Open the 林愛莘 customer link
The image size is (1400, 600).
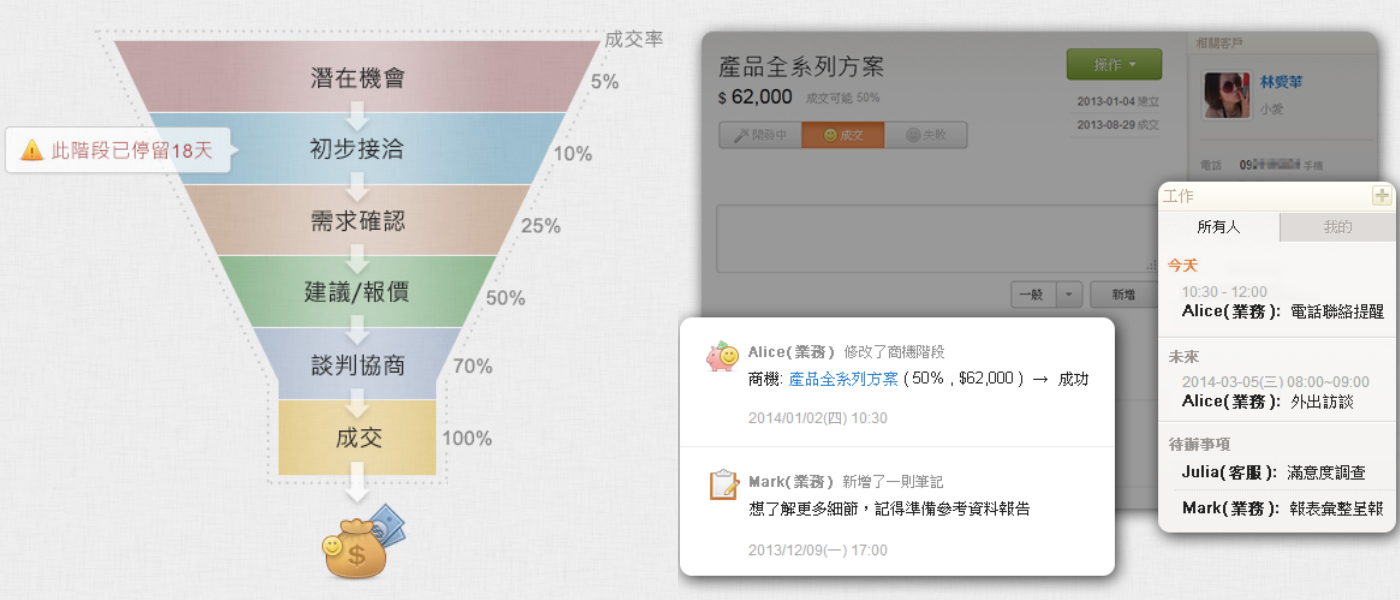1281,81
